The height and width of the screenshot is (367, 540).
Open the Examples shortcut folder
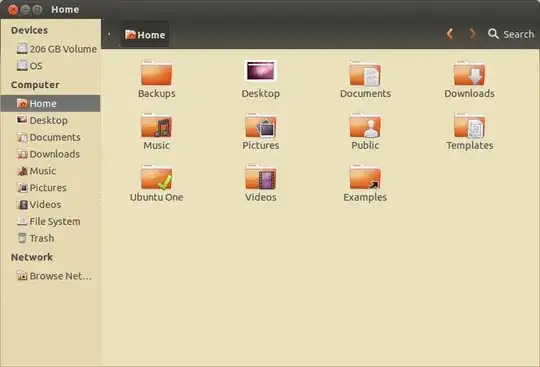click(365, 177)
